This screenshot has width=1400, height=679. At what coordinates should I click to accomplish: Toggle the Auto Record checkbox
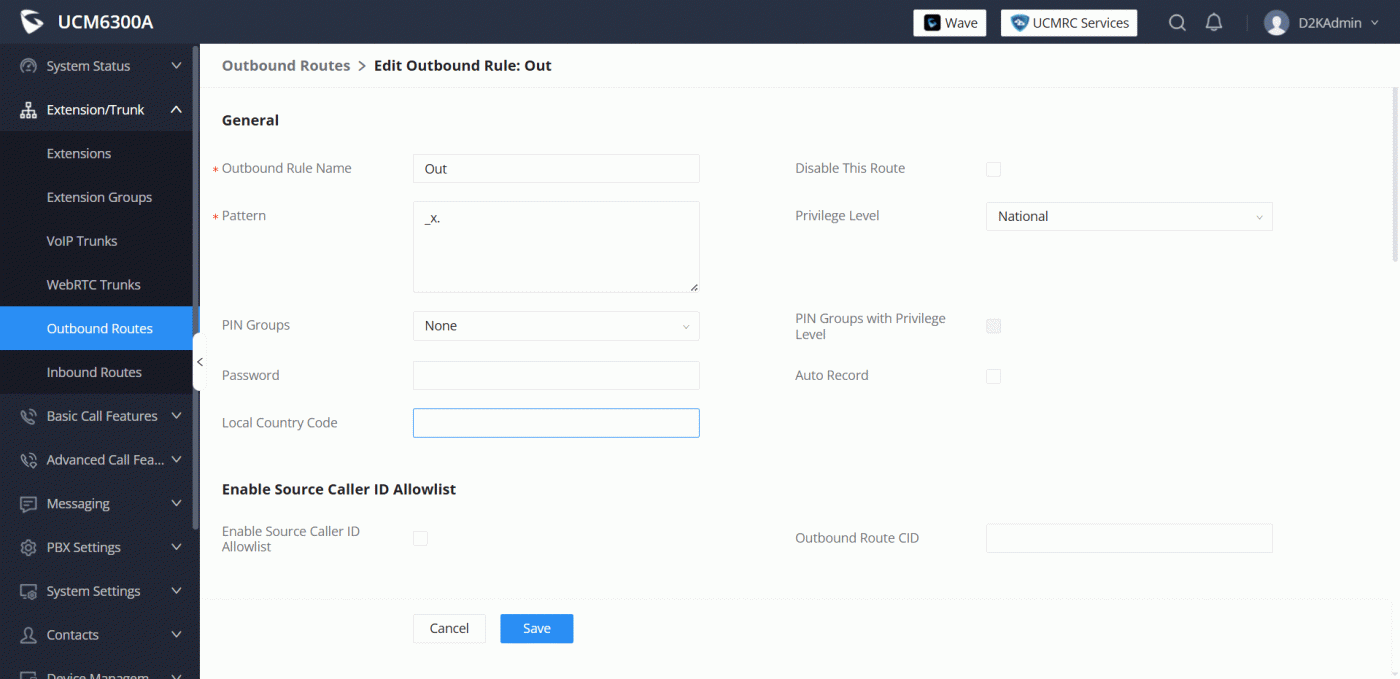(x=993, y=376)
